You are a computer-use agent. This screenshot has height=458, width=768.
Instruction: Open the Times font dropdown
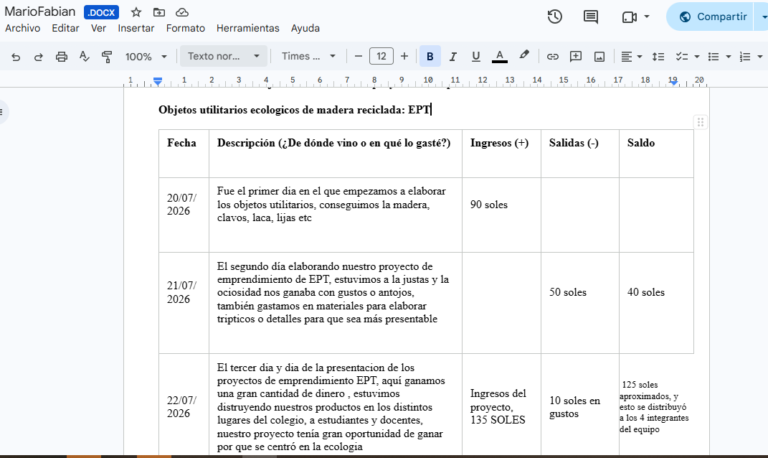tap(309, 56)
